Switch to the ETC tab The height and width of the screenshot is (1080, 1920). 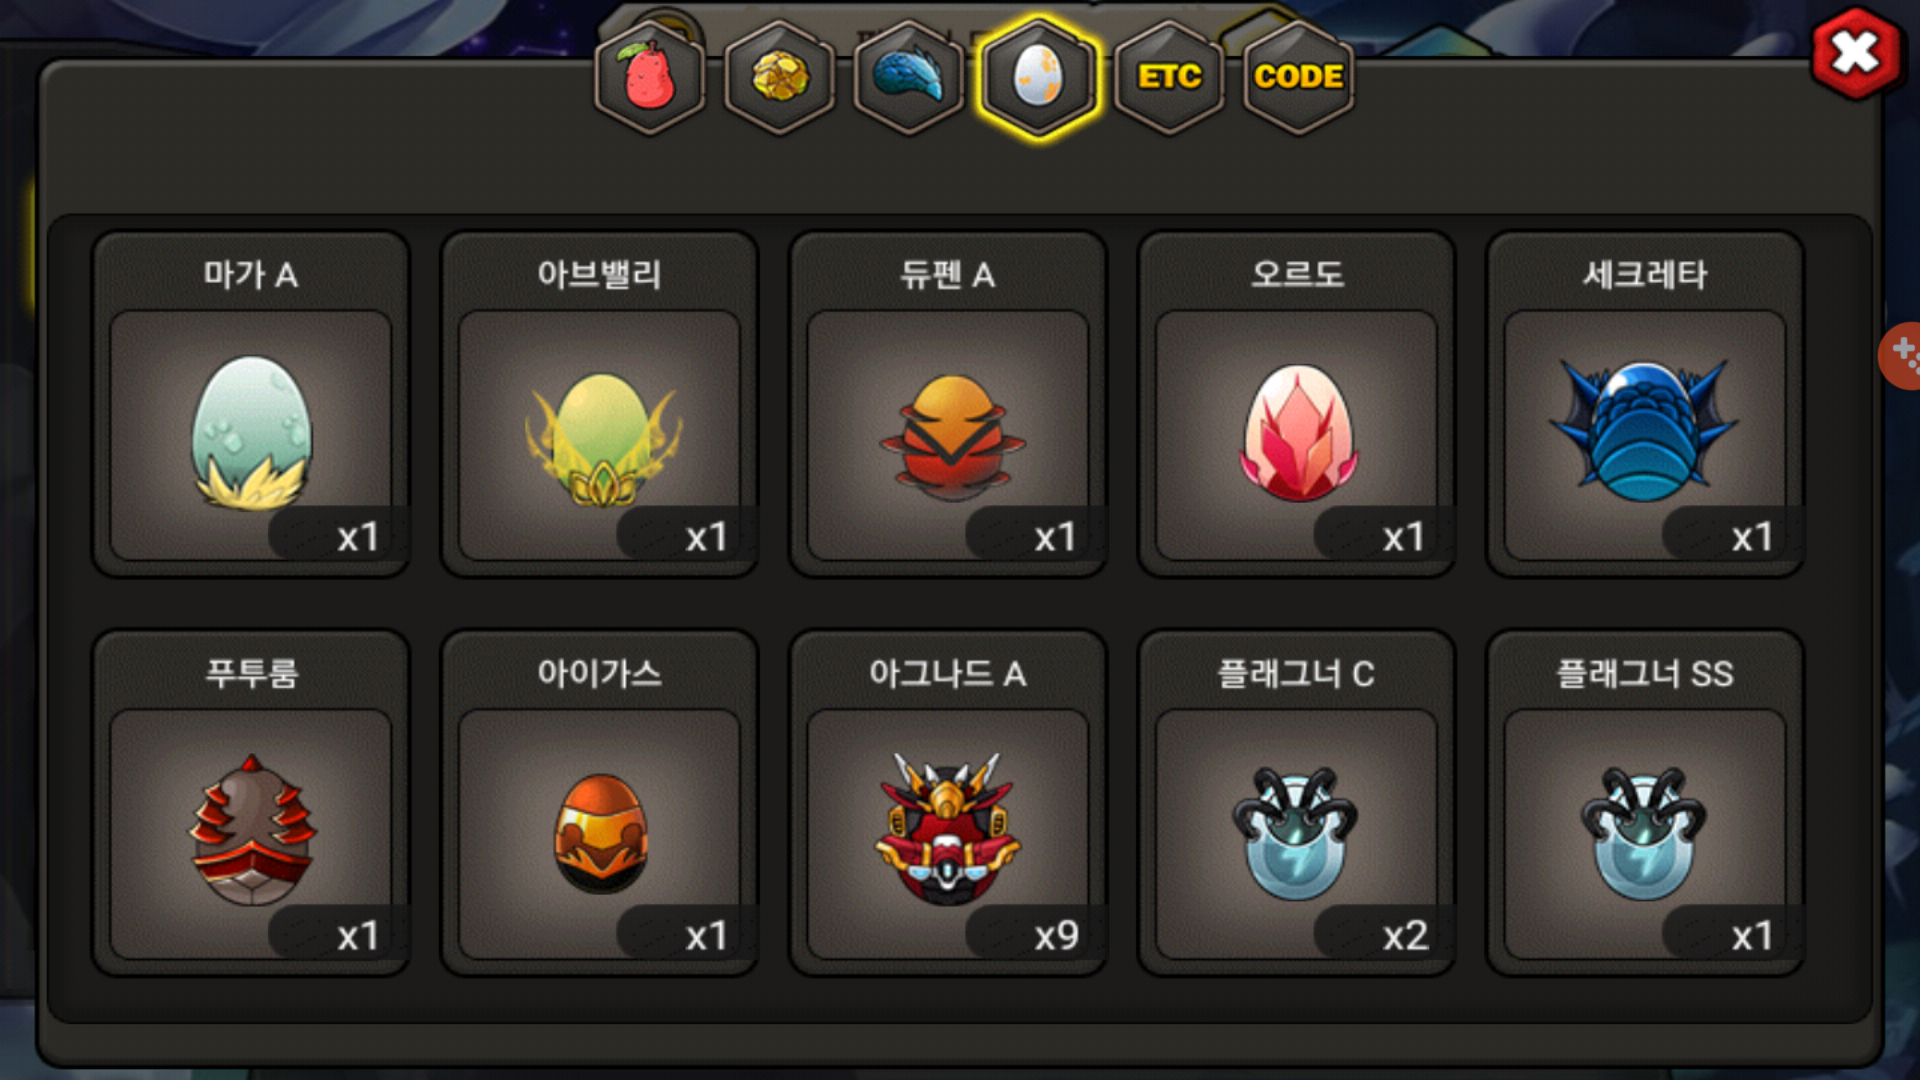(1169, 77)
